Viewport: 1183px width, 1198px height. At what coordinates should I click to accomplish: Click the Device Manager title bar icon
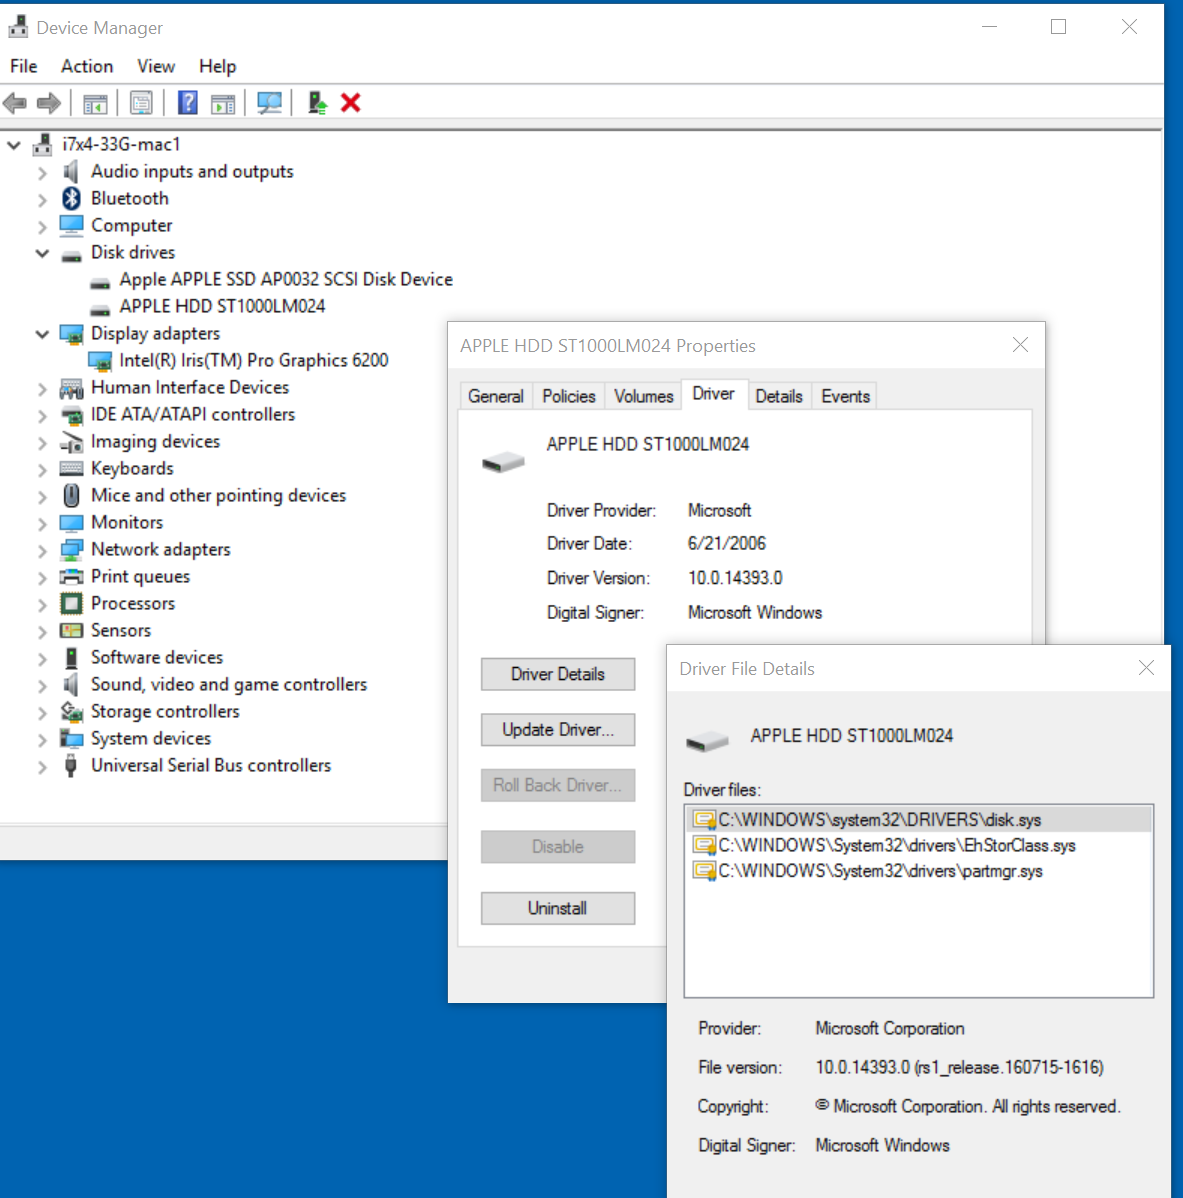(x=18, y=28)
